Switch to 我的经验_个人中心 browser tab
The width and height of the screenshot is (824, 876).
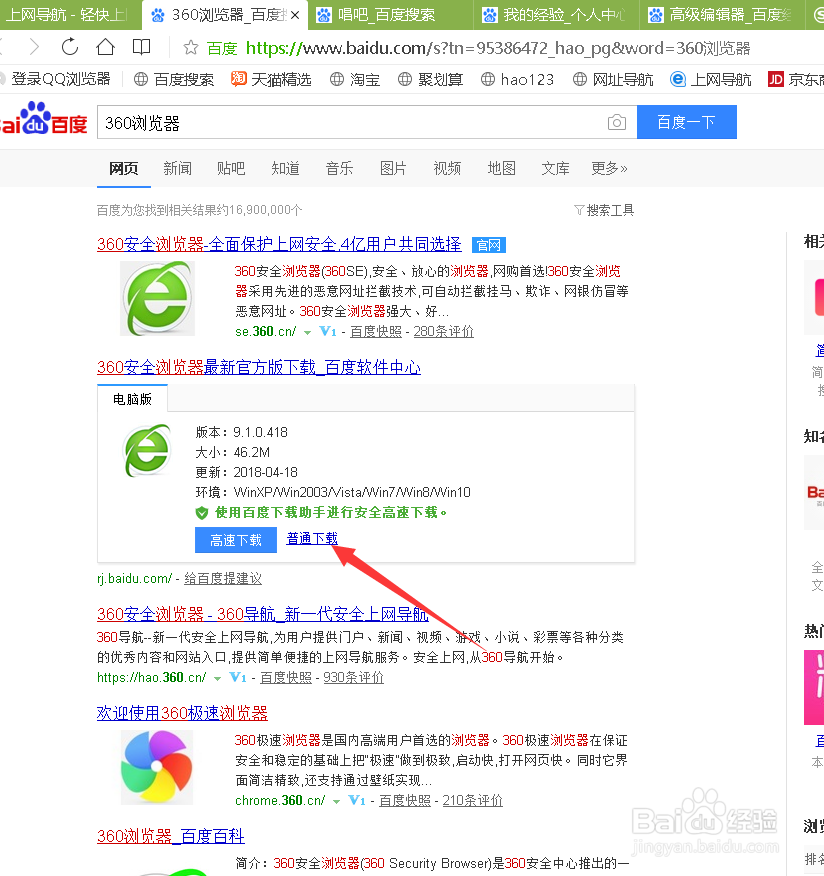coord(557,15)
